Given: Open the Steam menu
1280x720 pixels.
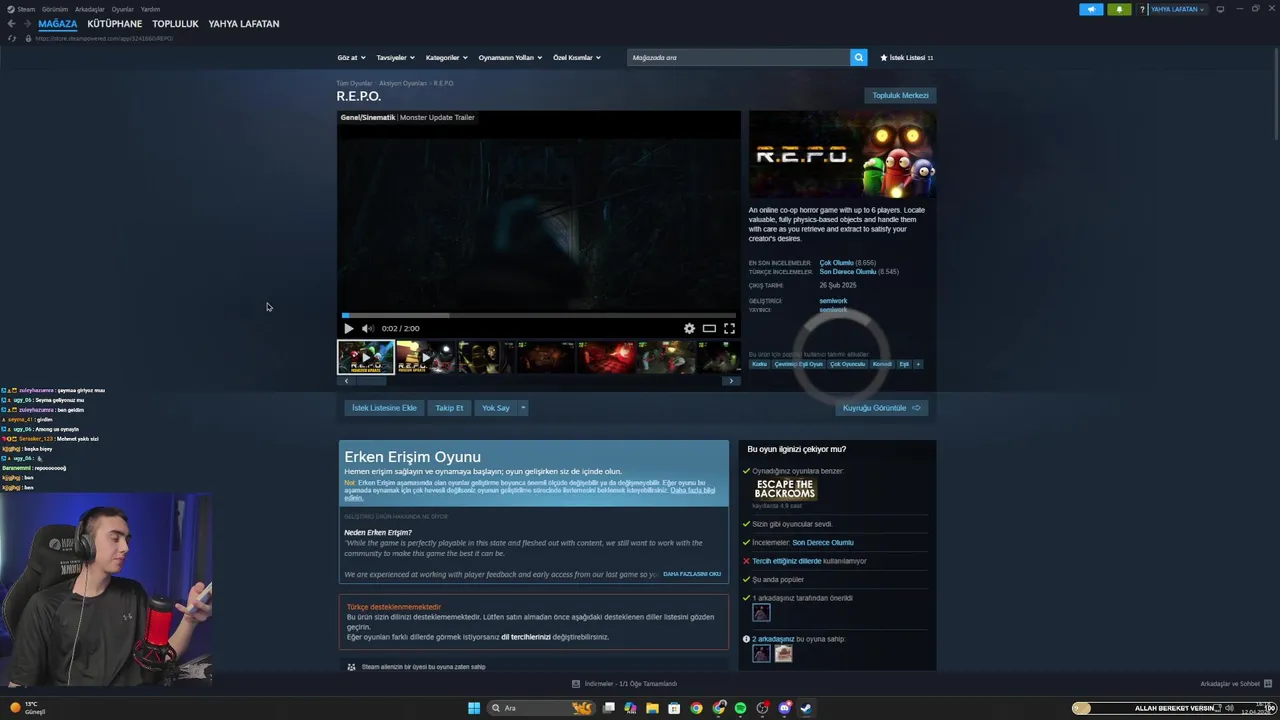Looking at the screenshot, I should pyautogui.click(x=27, y=9).
